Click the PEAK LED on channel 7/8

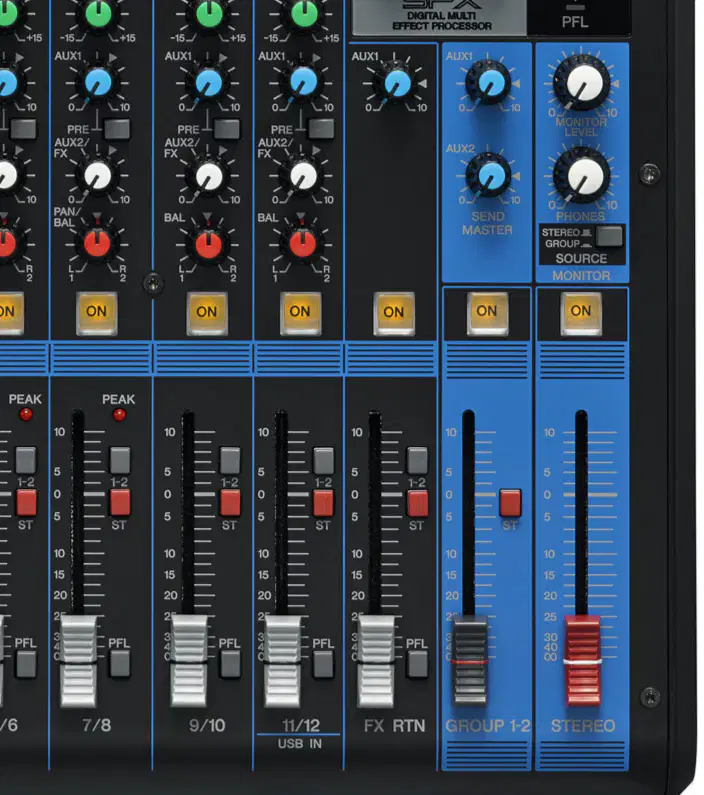119,415
